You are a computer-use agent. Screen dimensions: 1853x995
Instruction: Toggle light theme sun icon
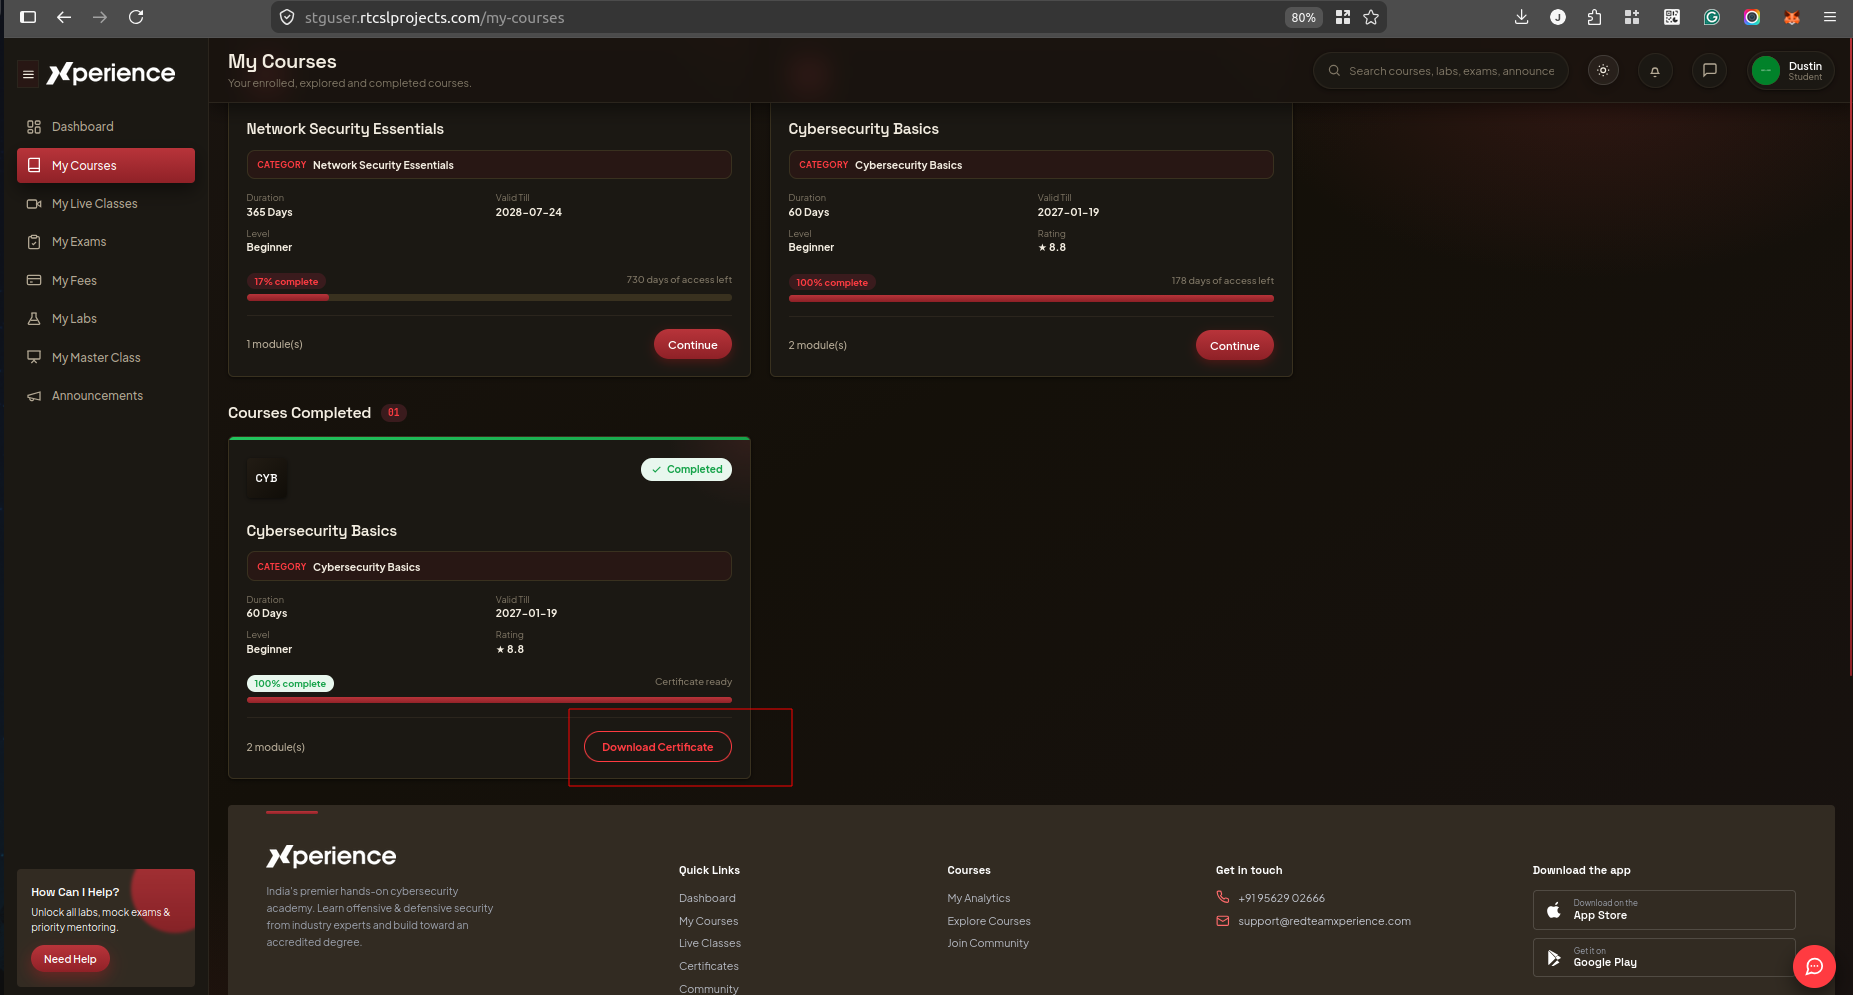coord(1603,71)
